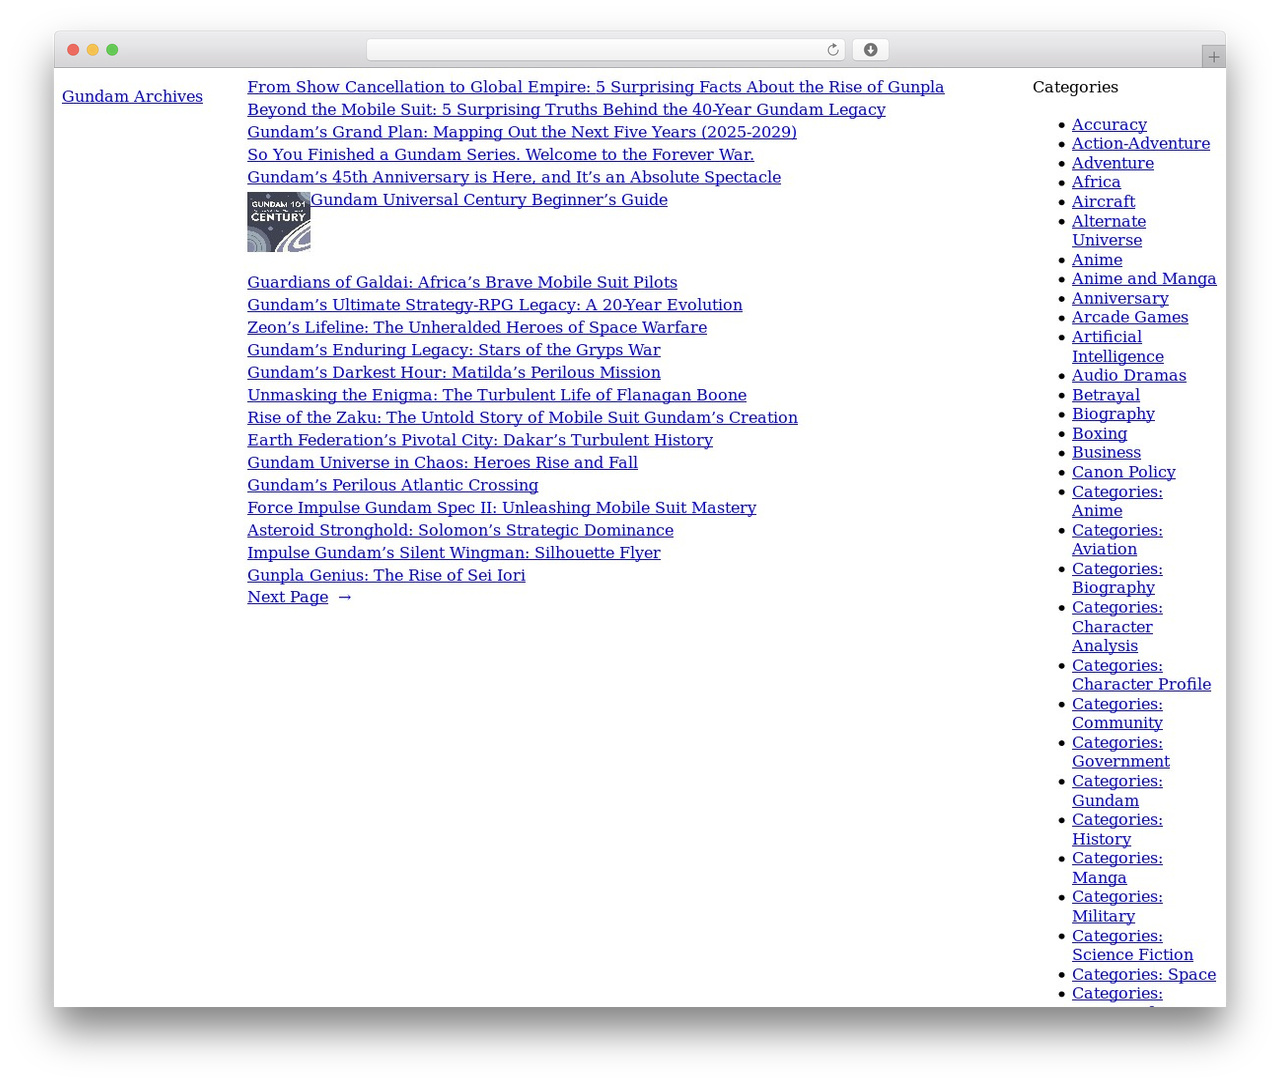
Task: Click the reload page icon
Action: click(x=832, y=50)
